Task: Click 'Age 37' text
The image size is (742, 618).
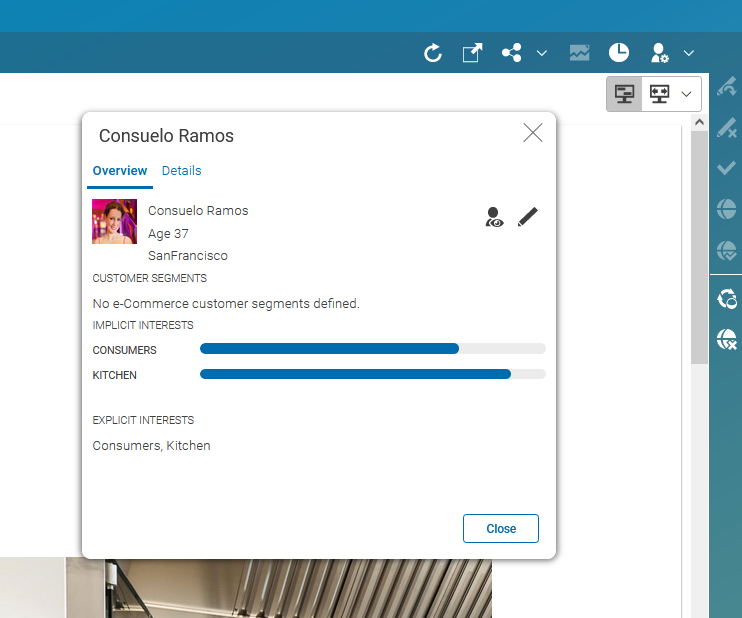Action: pos(168,234)
